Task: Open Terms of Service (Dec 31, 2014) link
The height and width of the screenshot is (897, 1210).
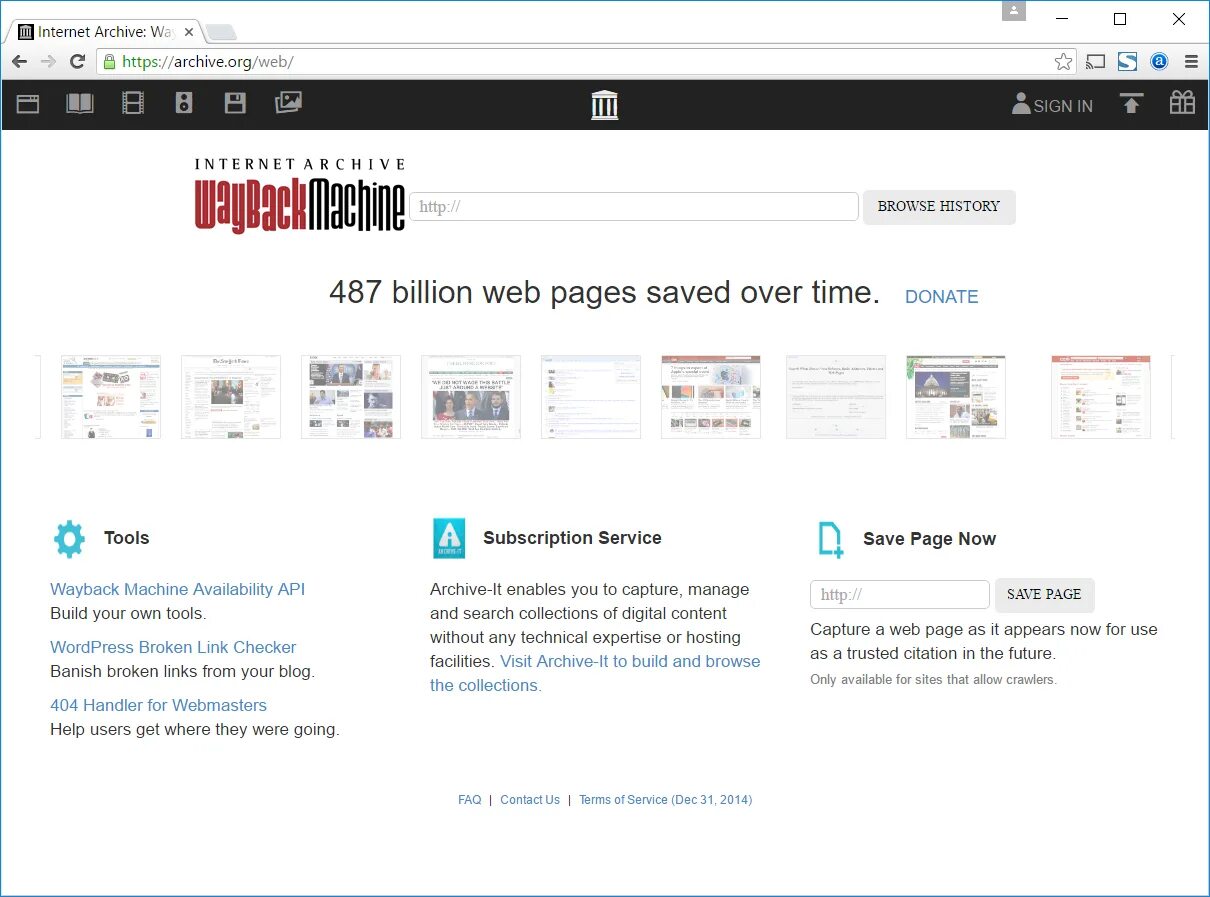Action: (x=665, y=800)
